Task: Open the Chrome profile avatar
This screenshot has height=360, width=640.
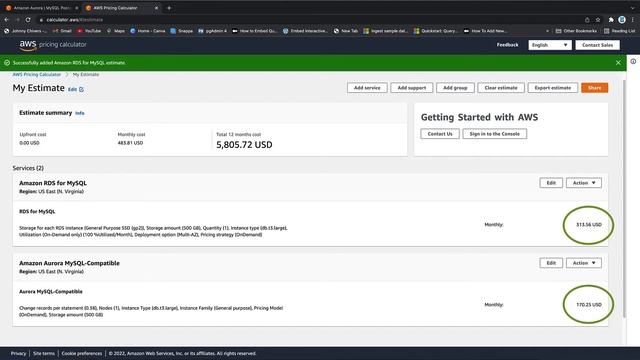Action: coord(622,20)
